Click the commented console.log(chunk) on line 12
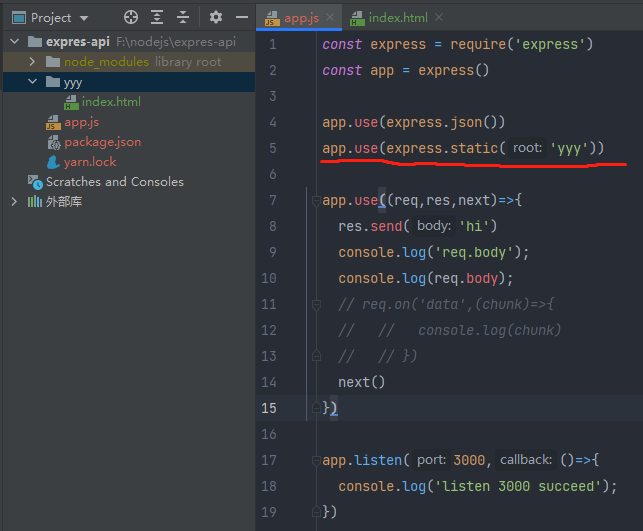Image resolution: width=643 pixels, height=531 pixels. click(x=489, y=330)
